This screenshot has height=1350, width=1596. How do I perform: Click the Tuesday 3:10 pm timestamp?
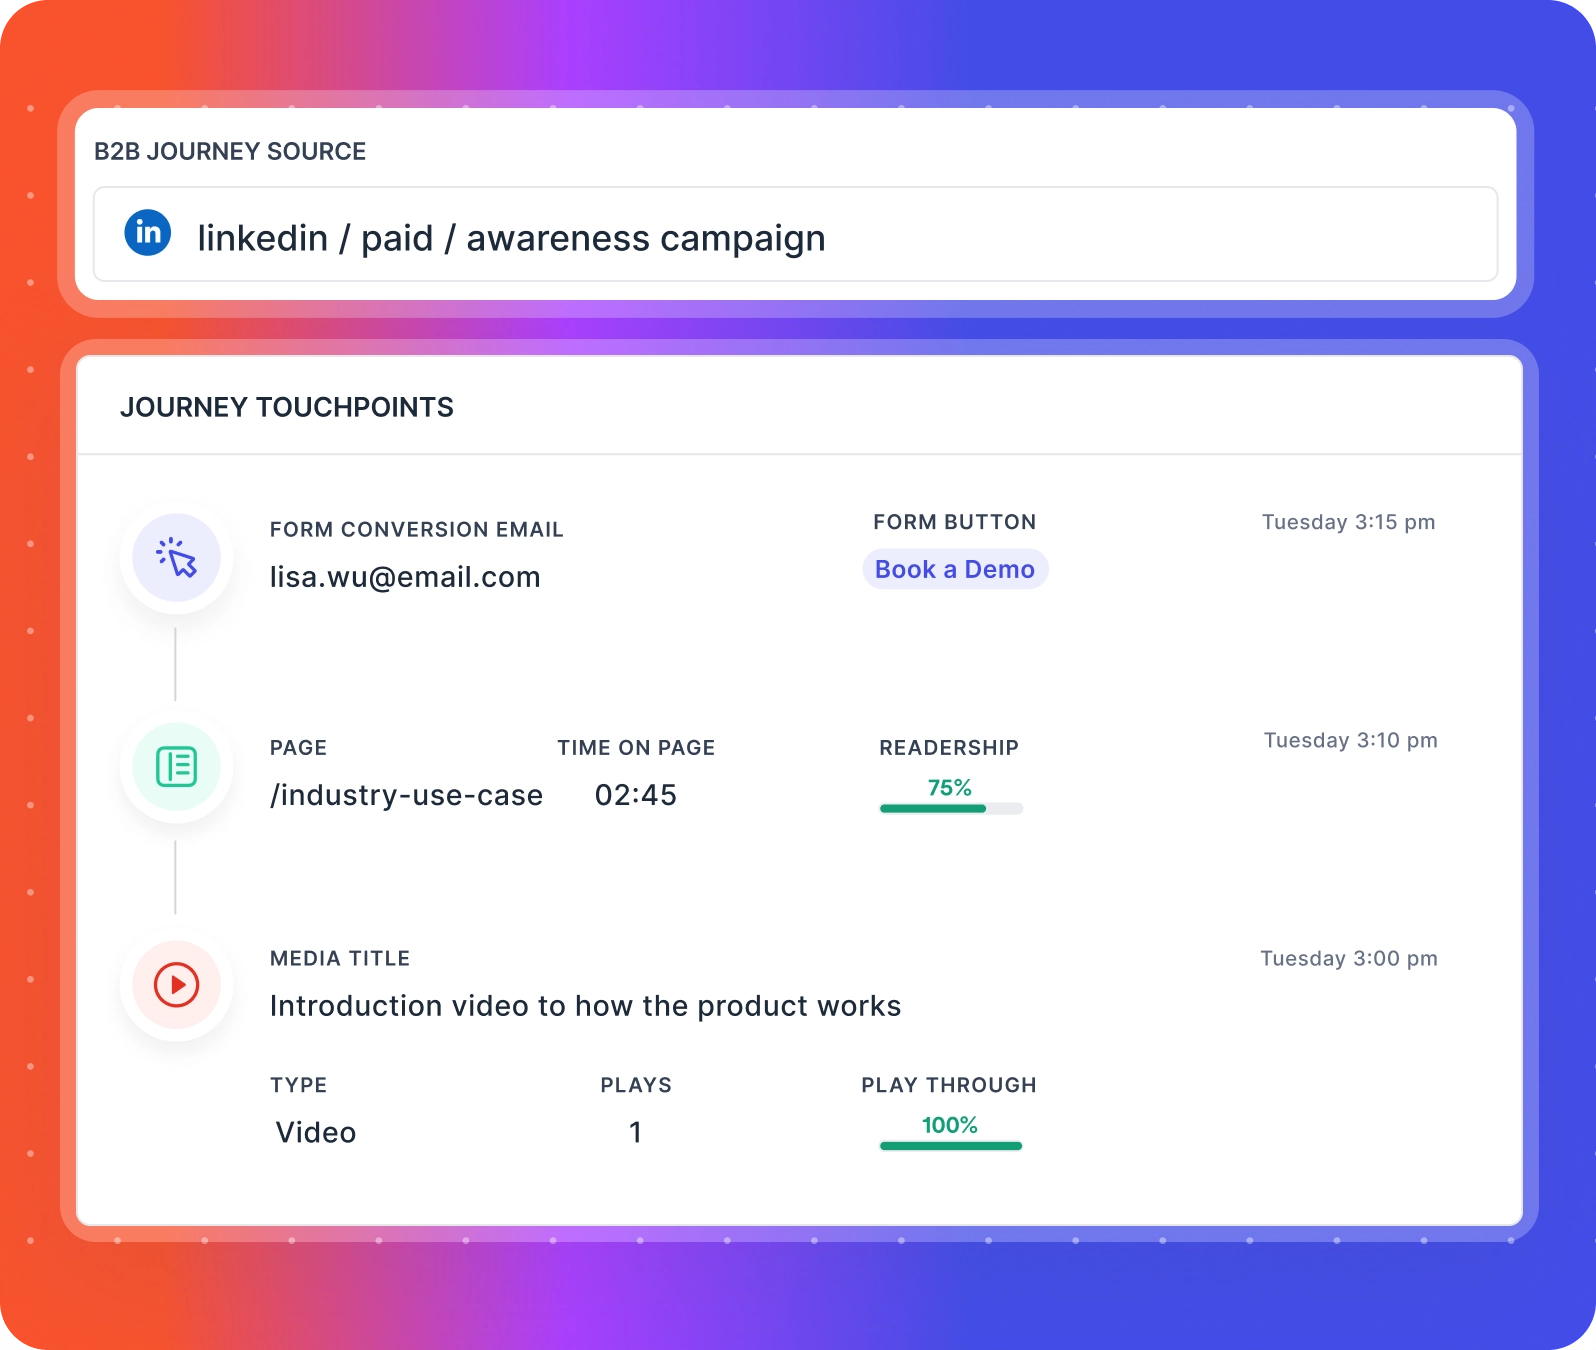tap(1350, 740)
